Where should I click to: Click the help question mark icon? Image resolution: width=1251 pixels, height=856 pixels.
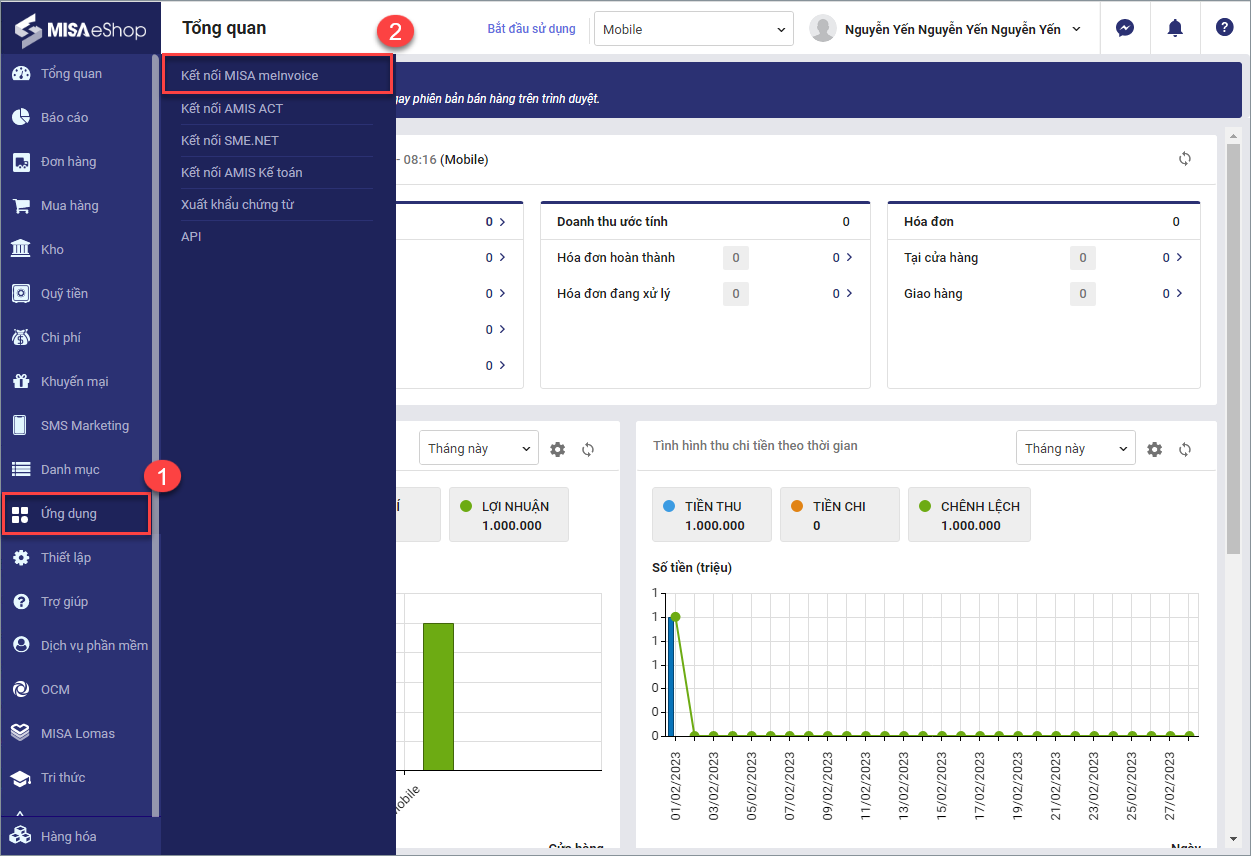click(1224, 28)
